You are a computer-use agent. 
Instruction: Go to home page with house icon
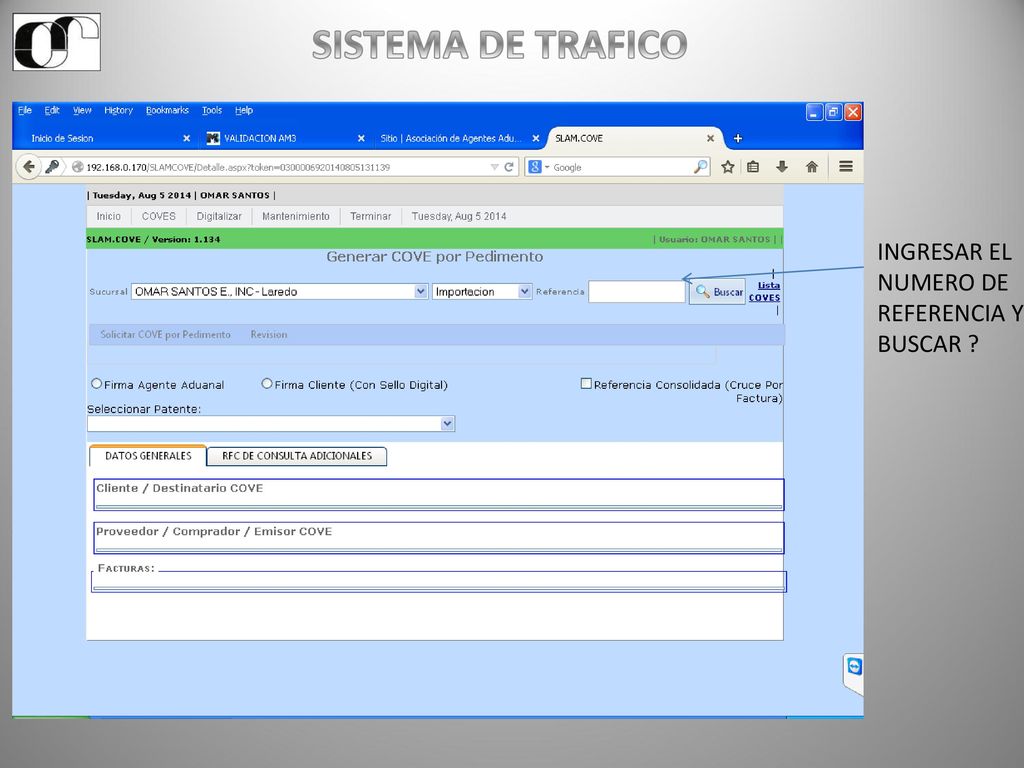click(812, 167)
